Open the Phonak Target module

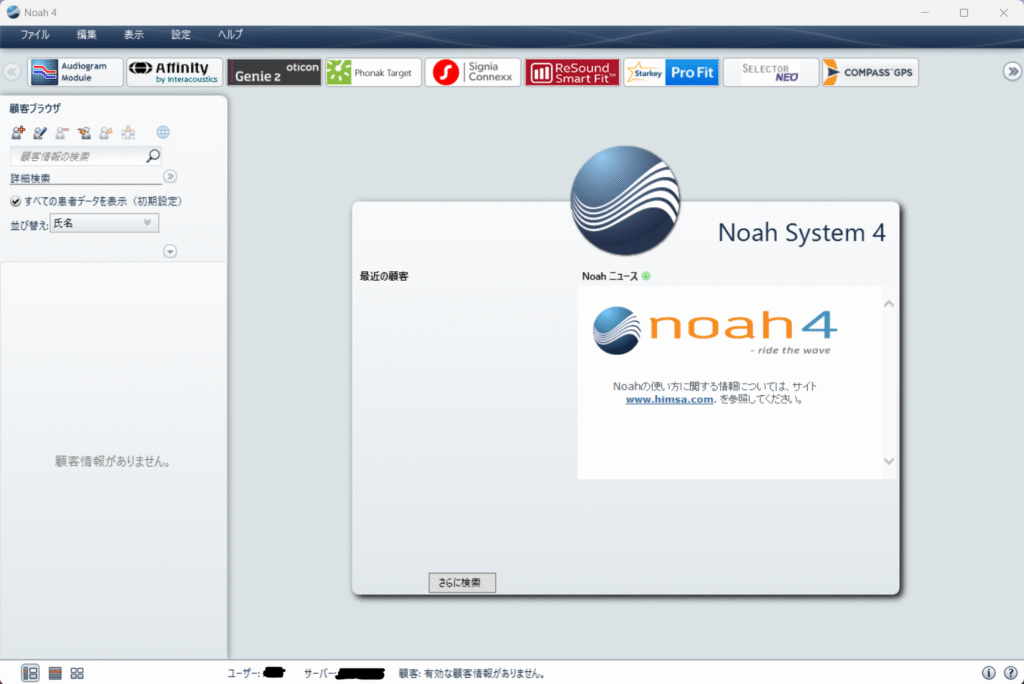[x=374, y=72]
